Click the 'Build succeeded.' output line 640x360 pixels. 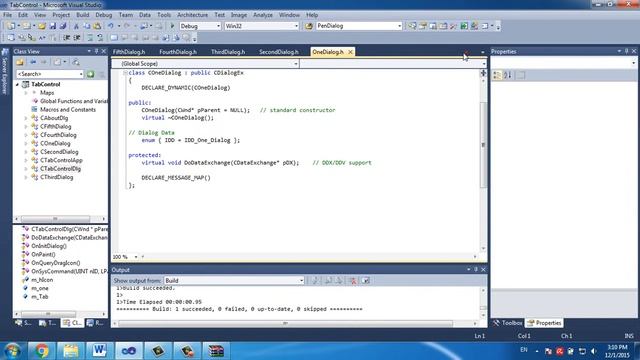pyautogui.click(x=146, y=288)
